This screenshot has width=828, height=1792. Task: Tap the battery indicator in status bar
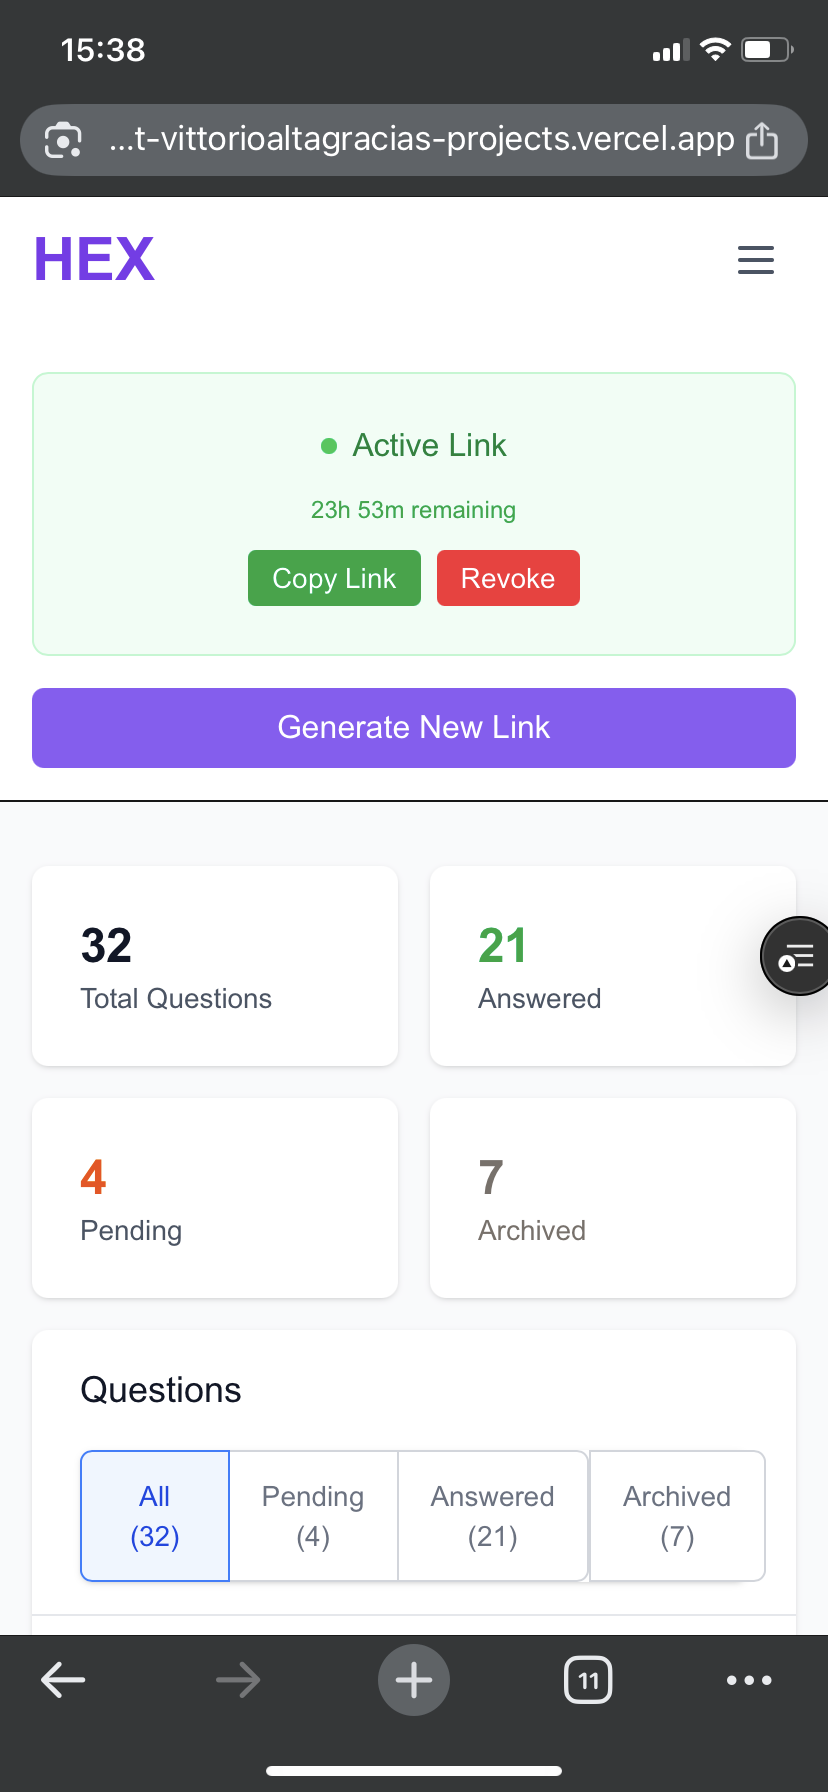click(x=763, y=48)
